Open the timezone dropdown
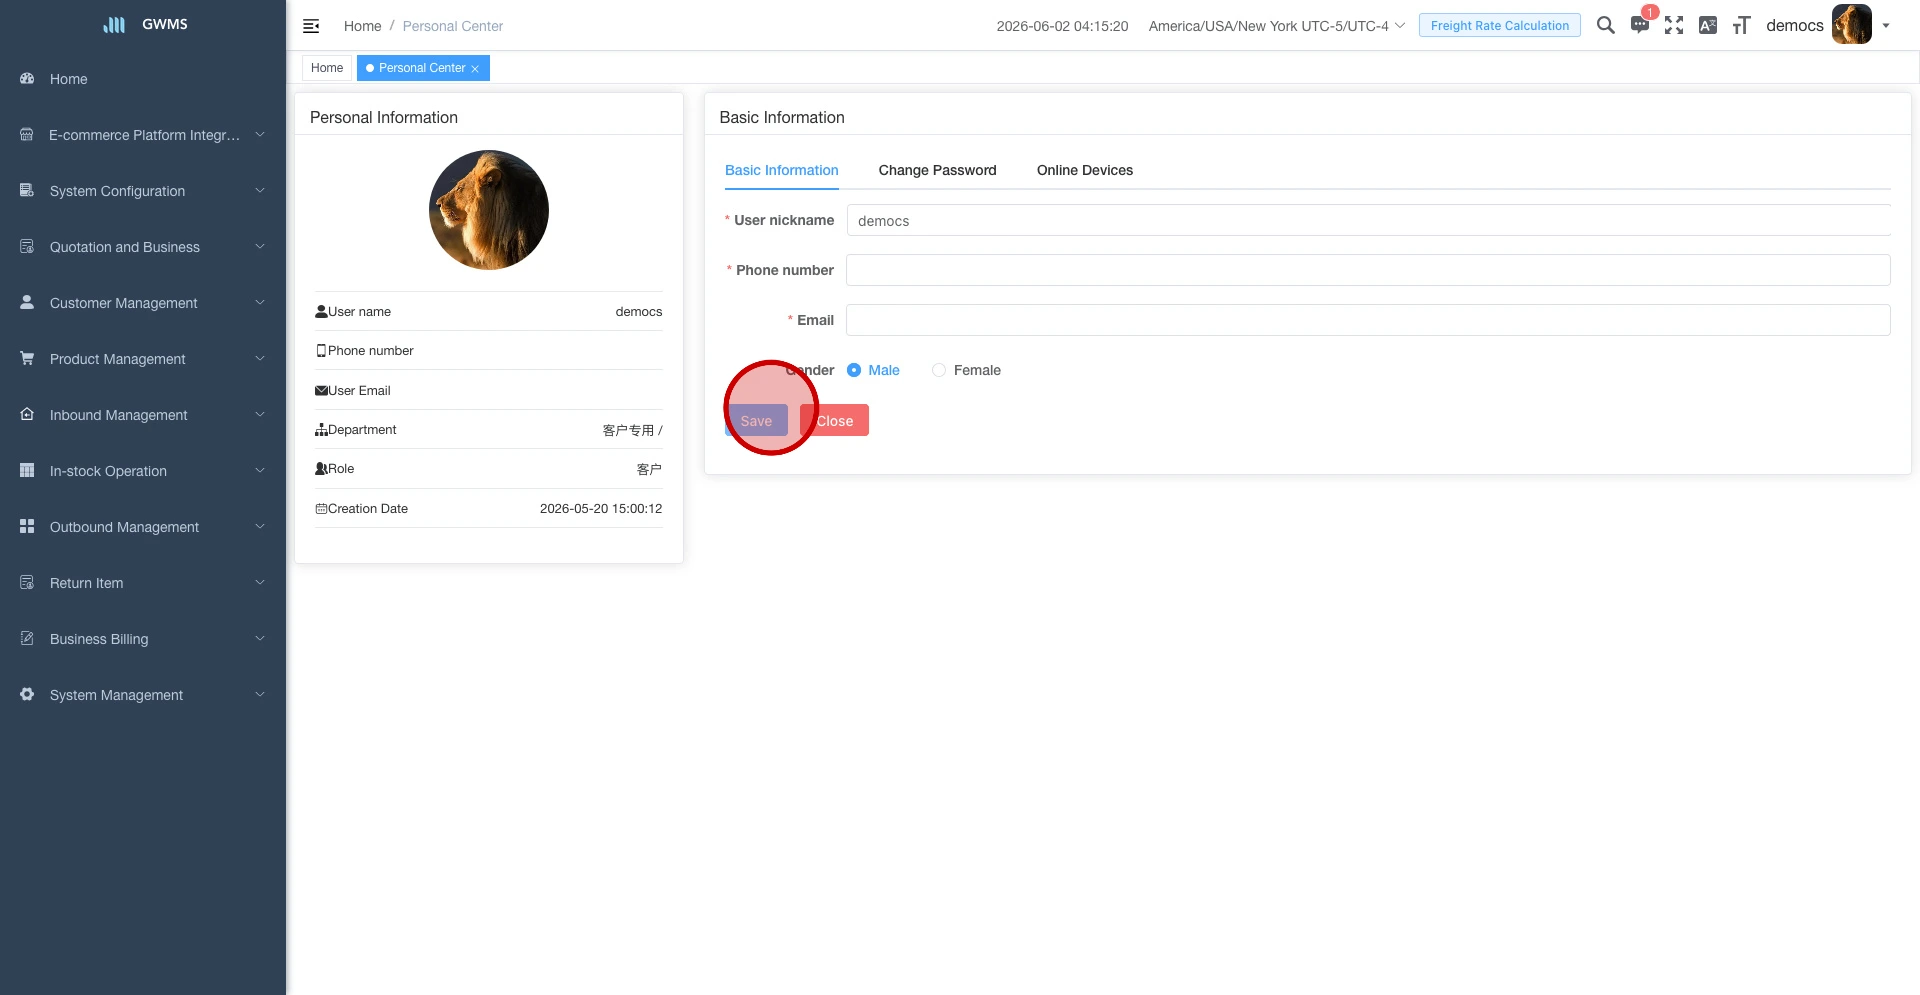Viewport: 1920px width, 995px height. point(1277,26)
